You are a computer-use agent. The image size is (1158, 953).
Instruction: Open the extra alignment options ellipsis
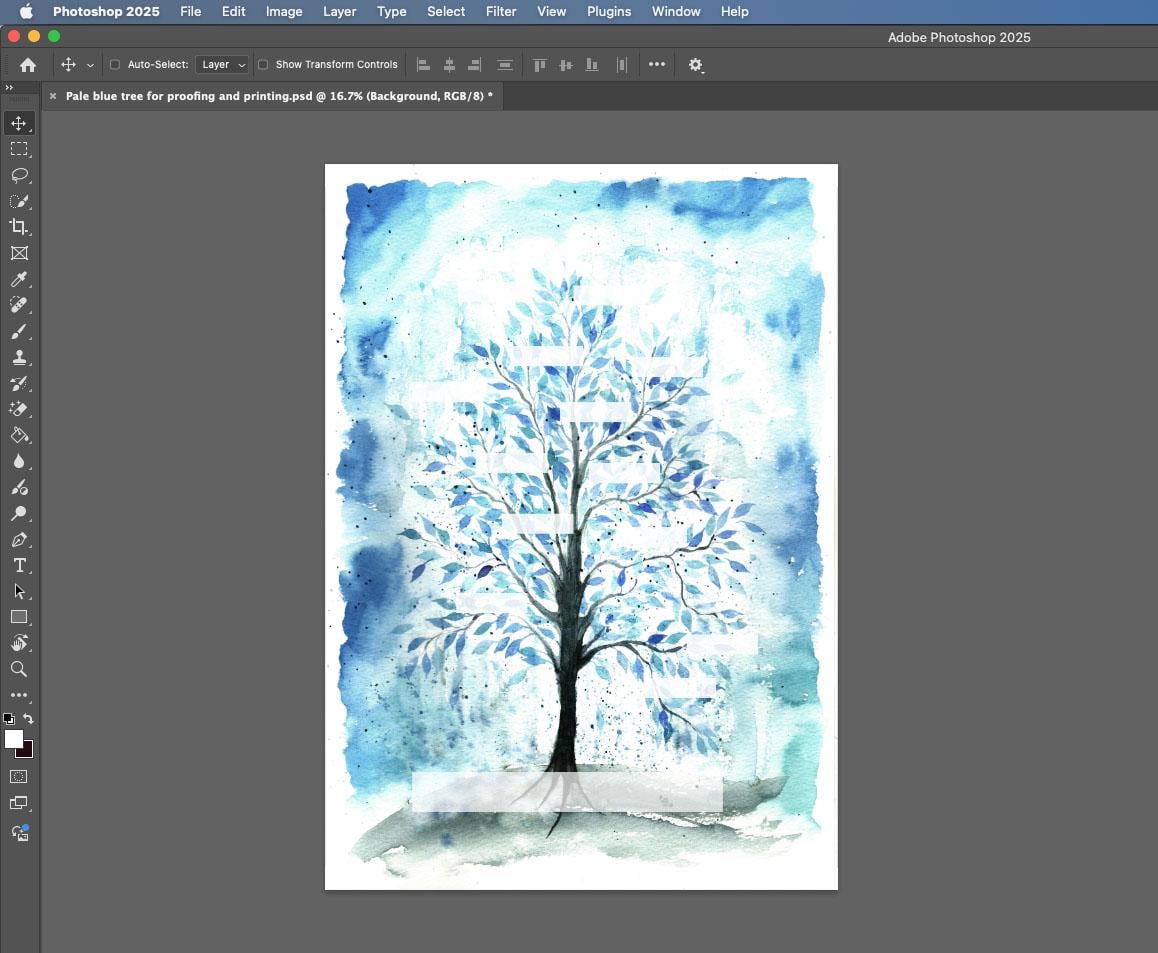657,64
